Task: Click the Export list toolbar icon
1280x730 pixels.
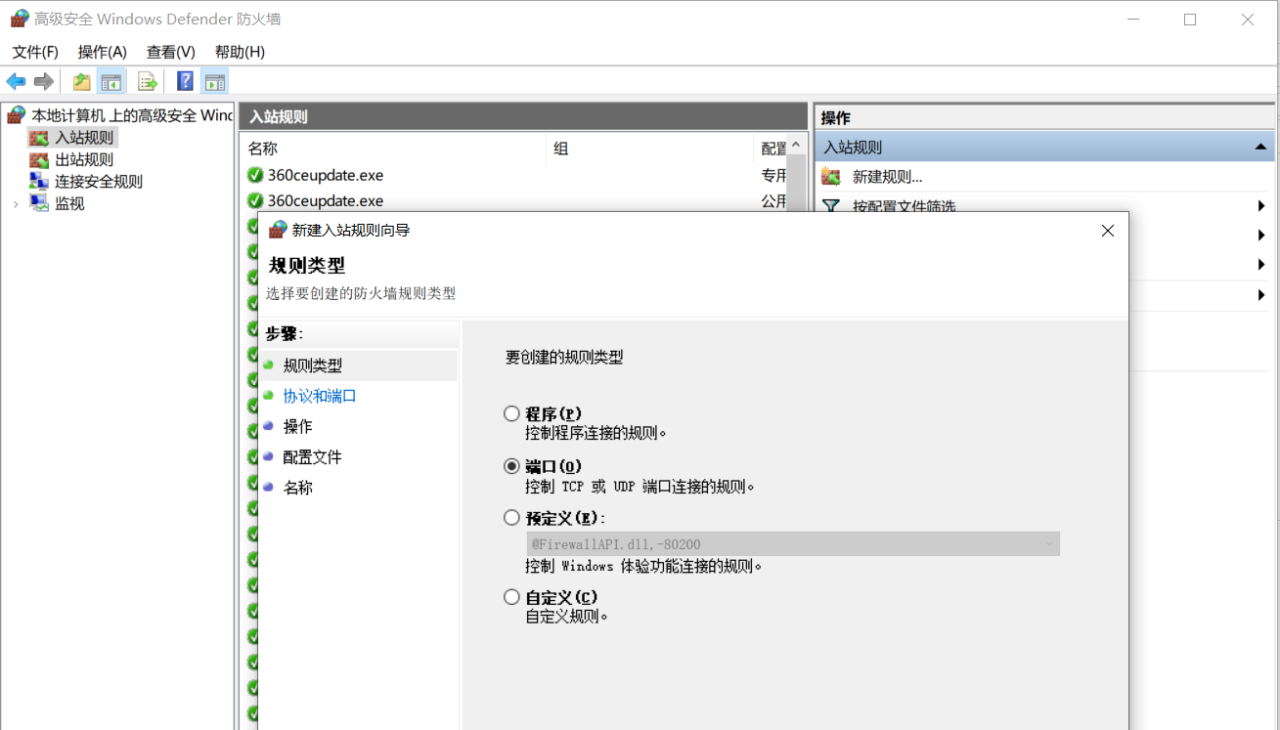Action: 148,82
